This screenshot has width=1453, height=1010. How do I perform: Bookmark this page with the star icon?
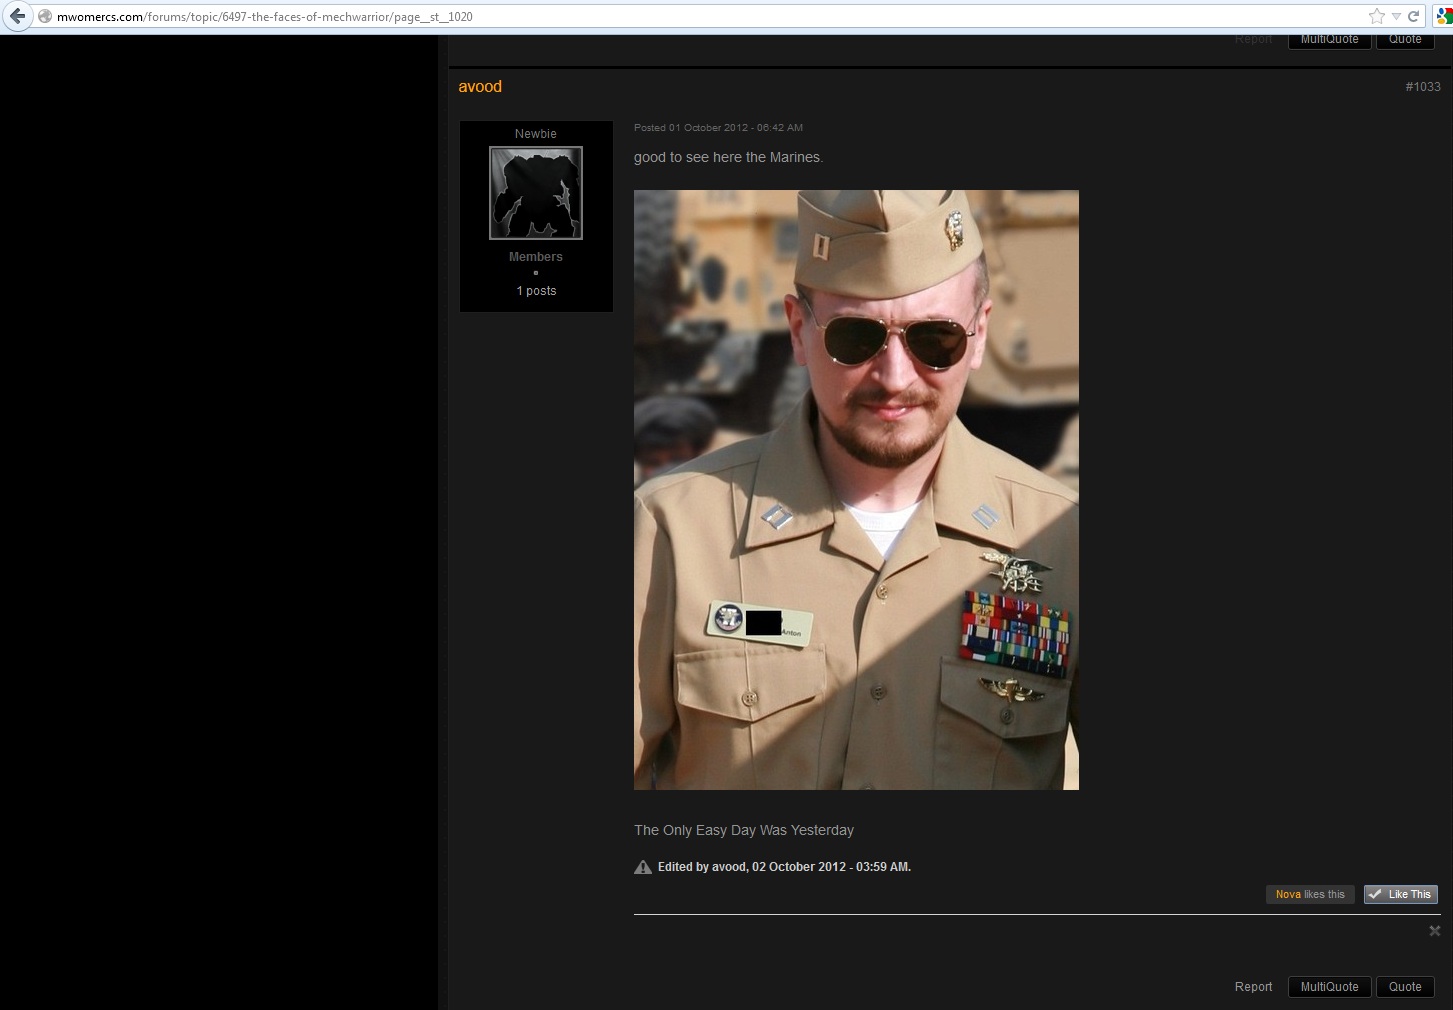click(1377, 16)
